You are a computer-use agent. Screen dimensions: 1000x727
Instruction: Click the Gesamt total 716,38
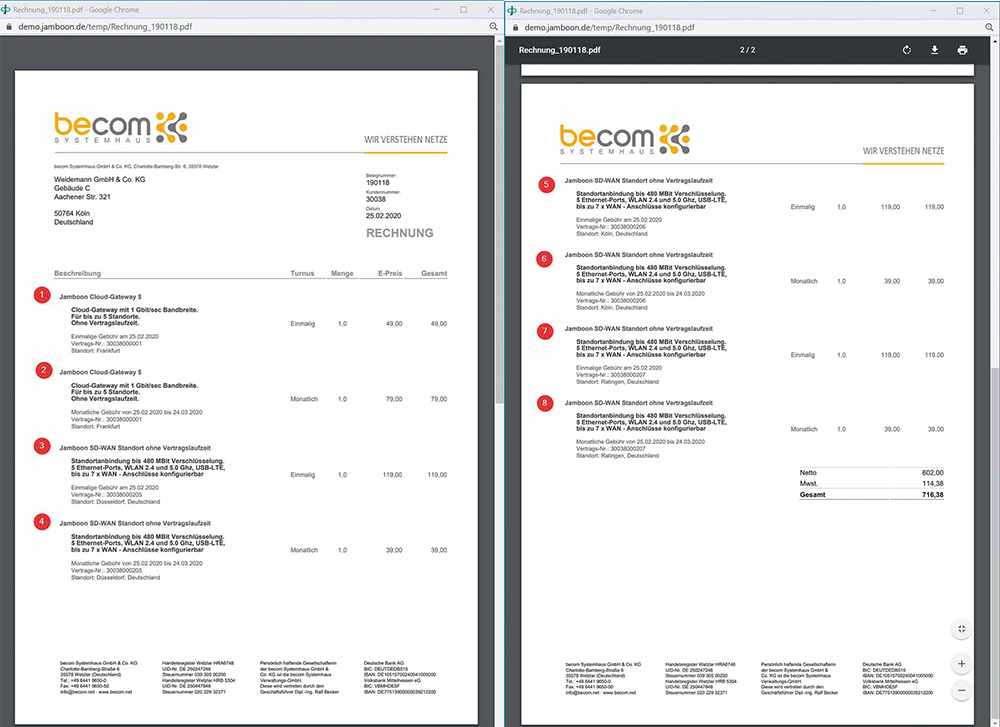tap(932, 495)
